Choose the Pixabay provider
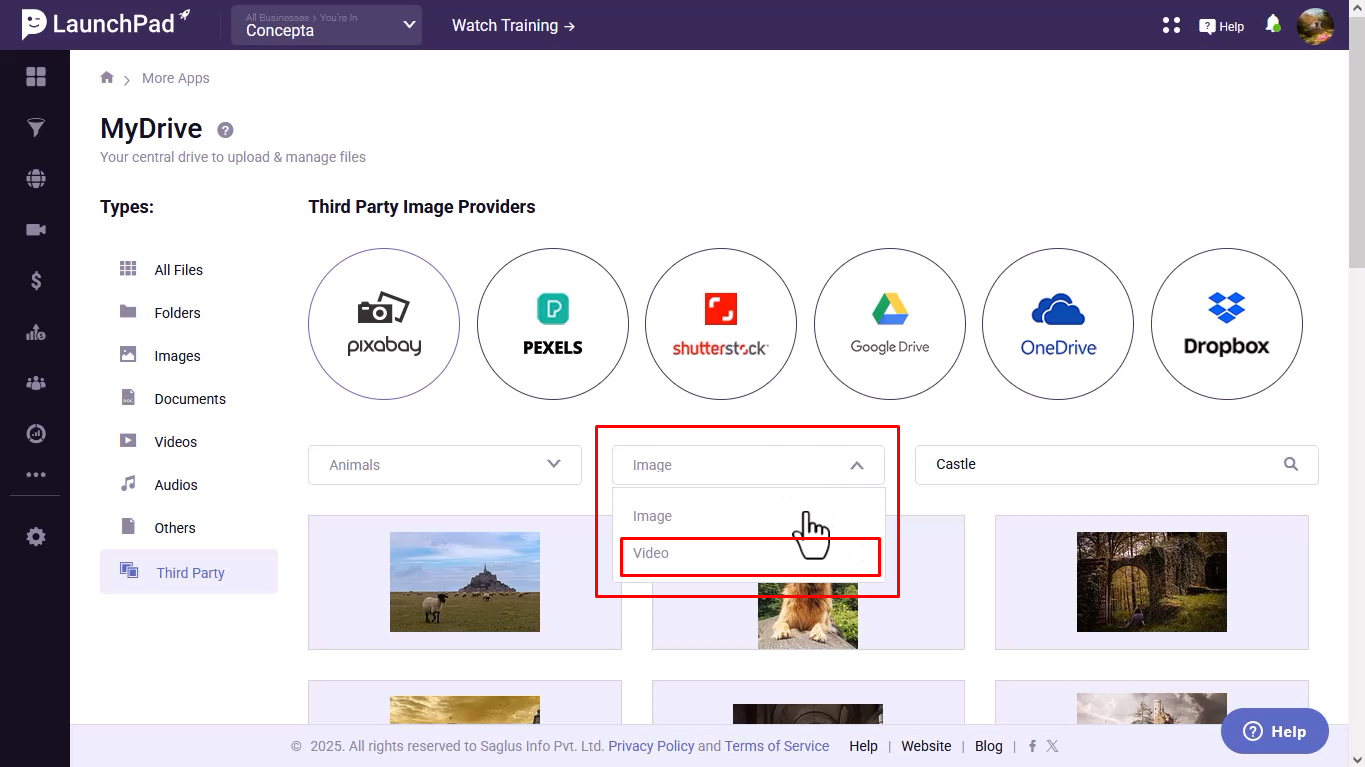 (384, 324)
